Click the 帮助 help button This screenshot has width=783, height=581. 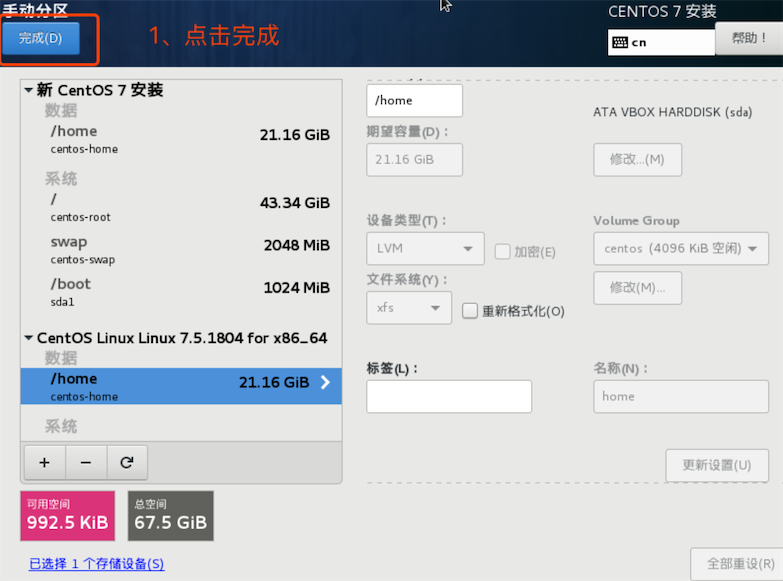(749, 38)
